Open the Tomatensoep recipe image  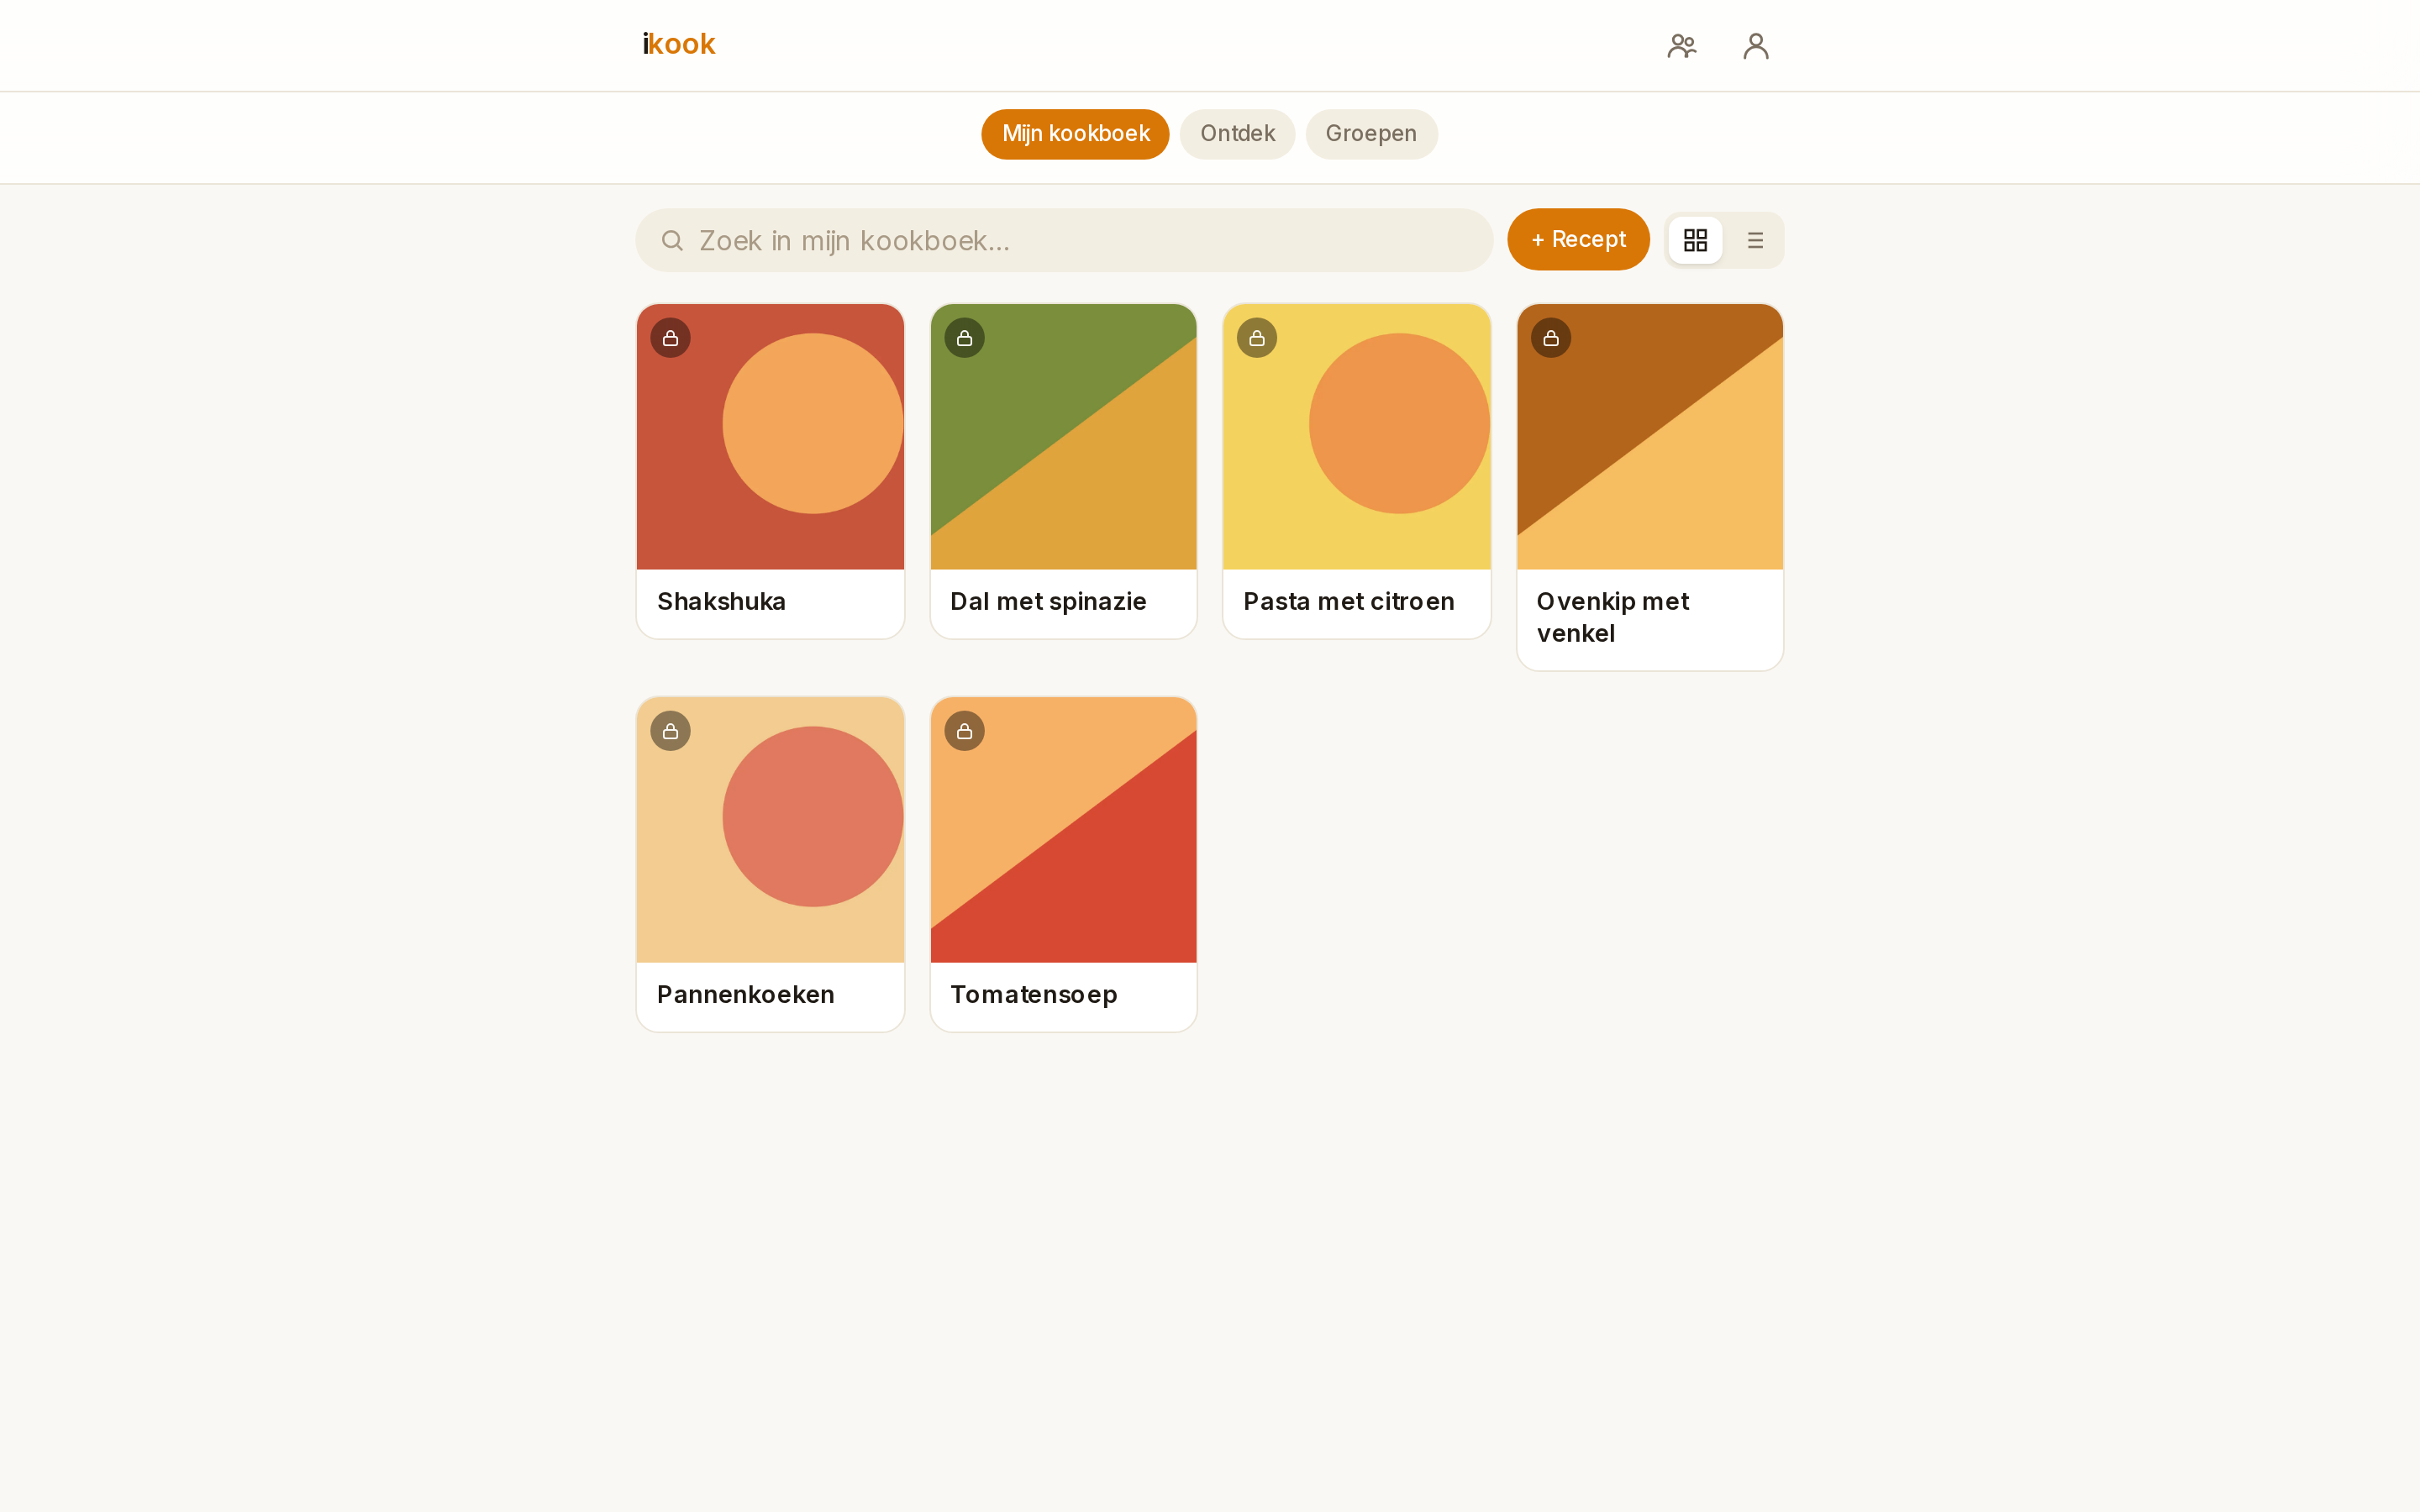(1063, 830)
